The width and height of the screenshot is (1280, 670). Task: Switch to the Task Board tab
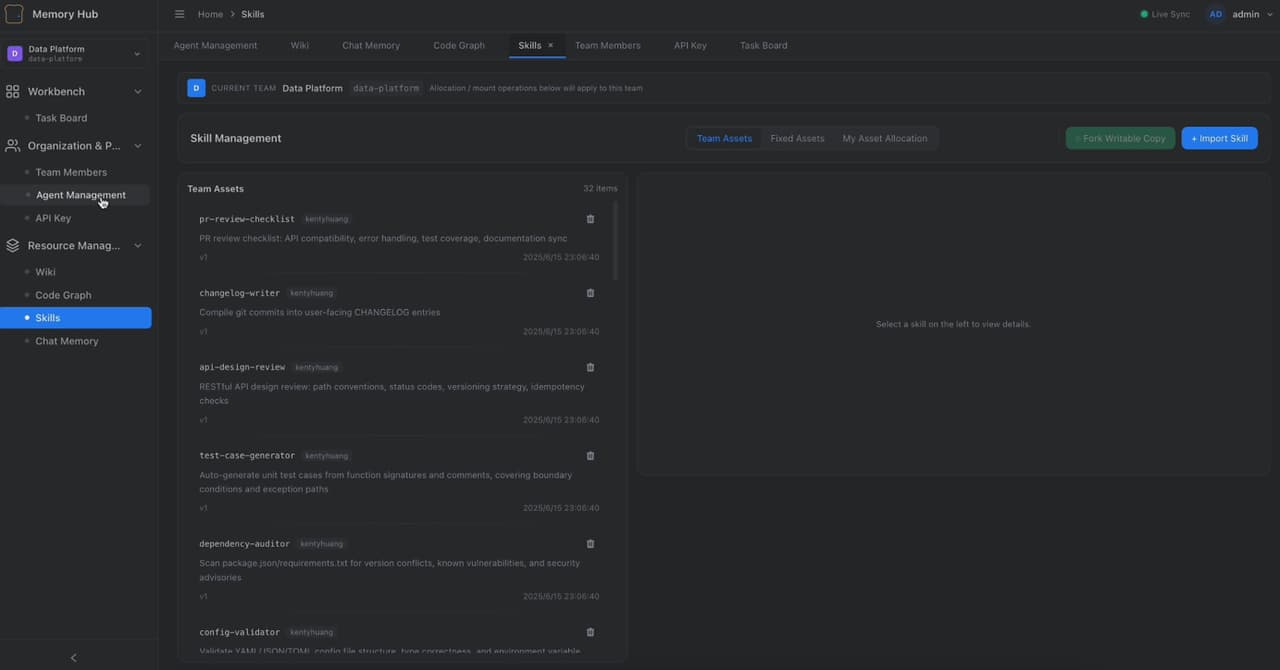point(763,45)
